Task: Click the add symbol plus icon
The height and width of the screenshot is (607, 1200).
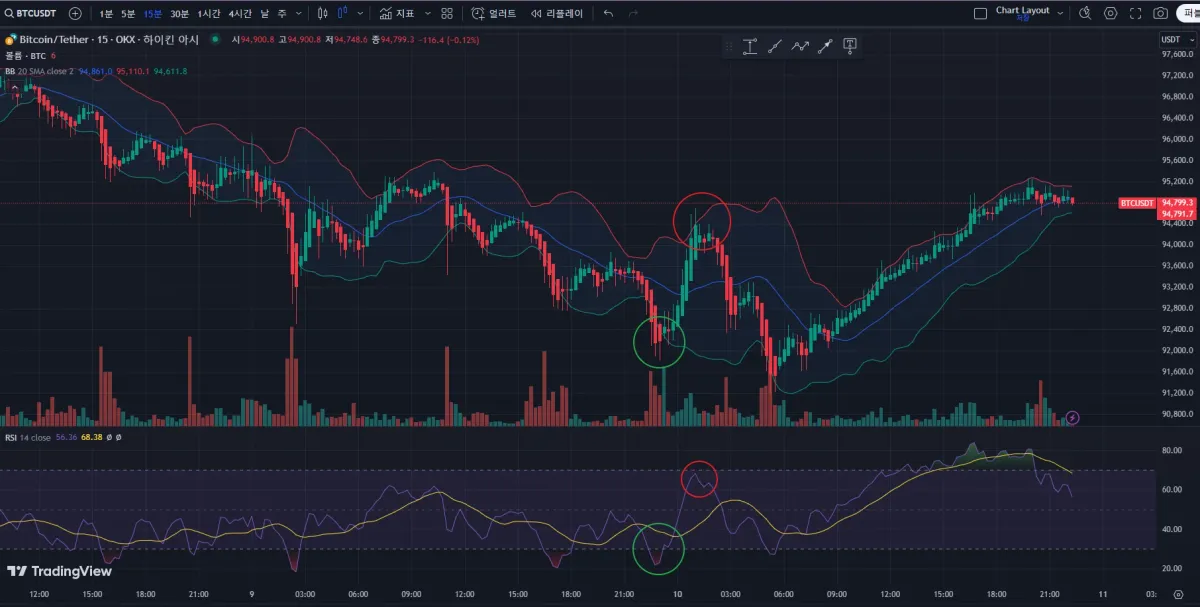Action: click(75, 14)
